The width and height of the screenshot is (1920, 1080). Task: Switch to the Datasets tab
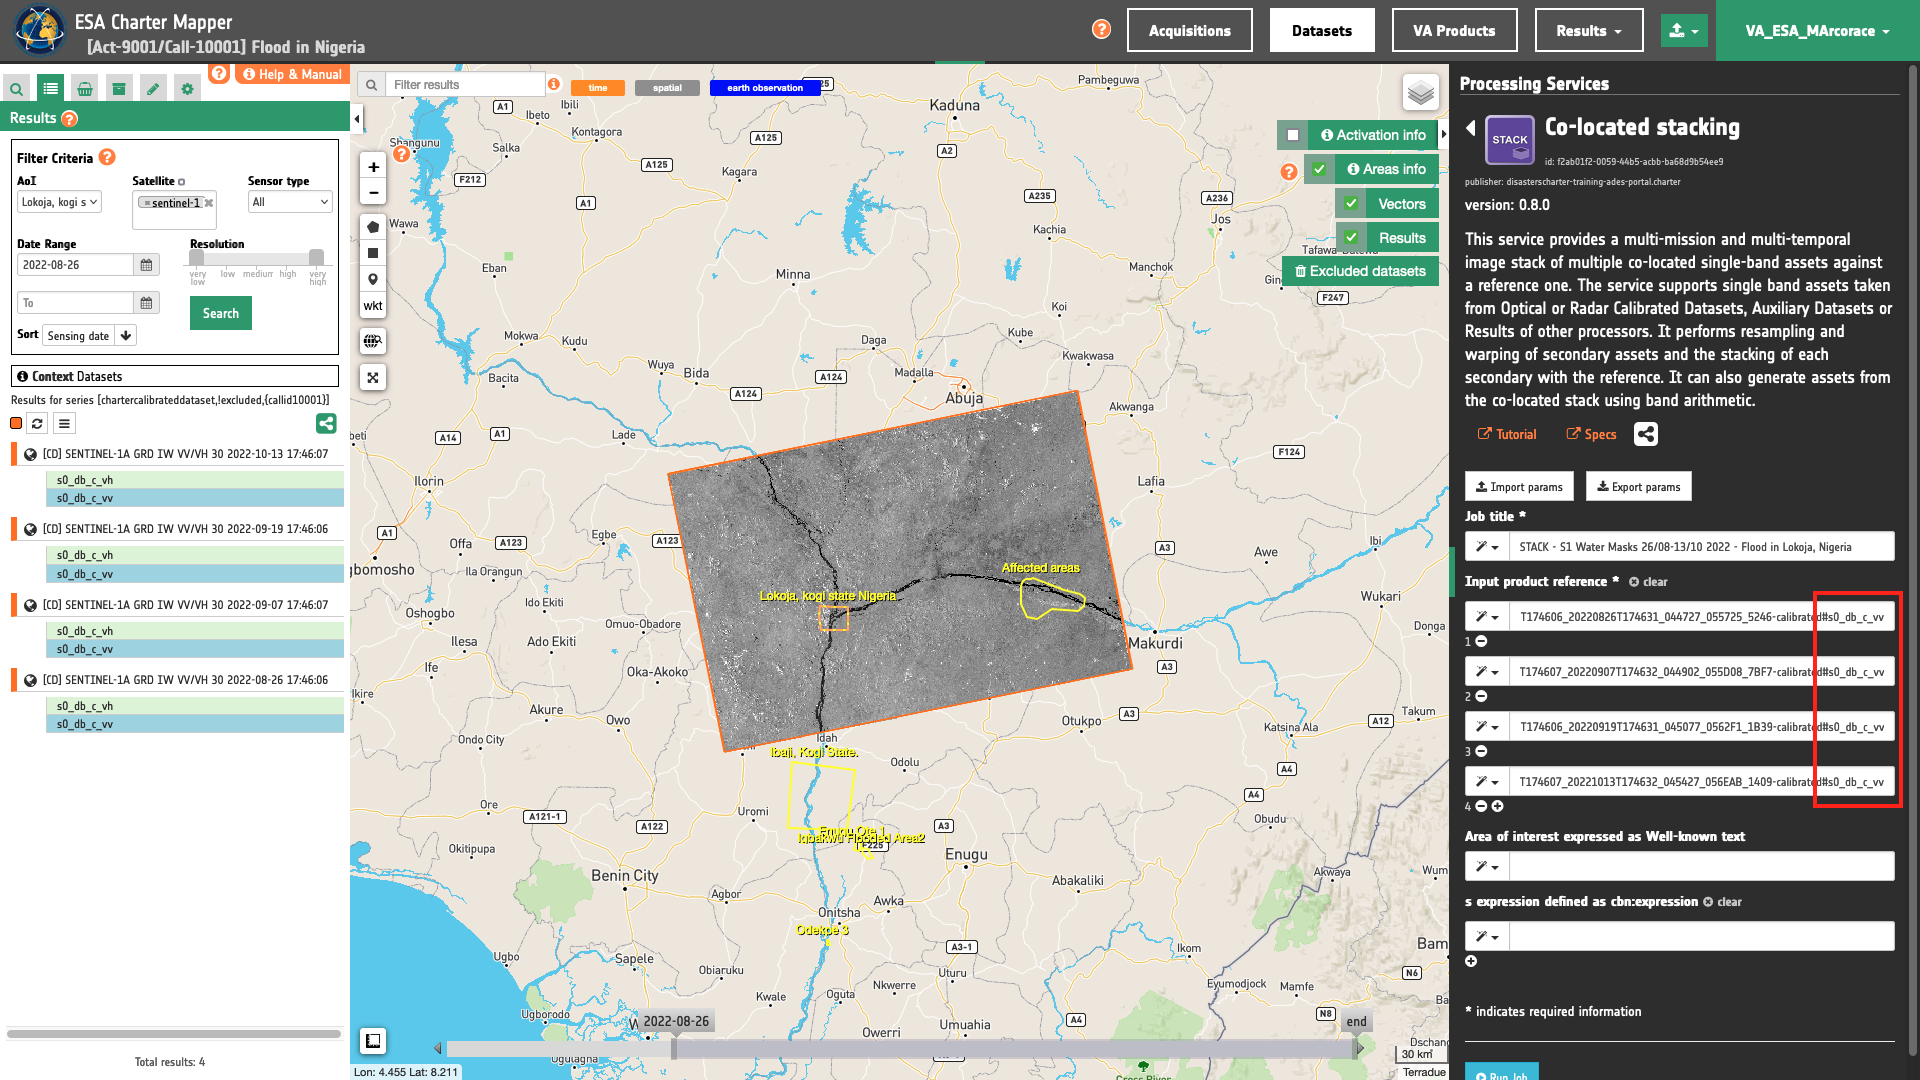click(x=1322, y=31)
